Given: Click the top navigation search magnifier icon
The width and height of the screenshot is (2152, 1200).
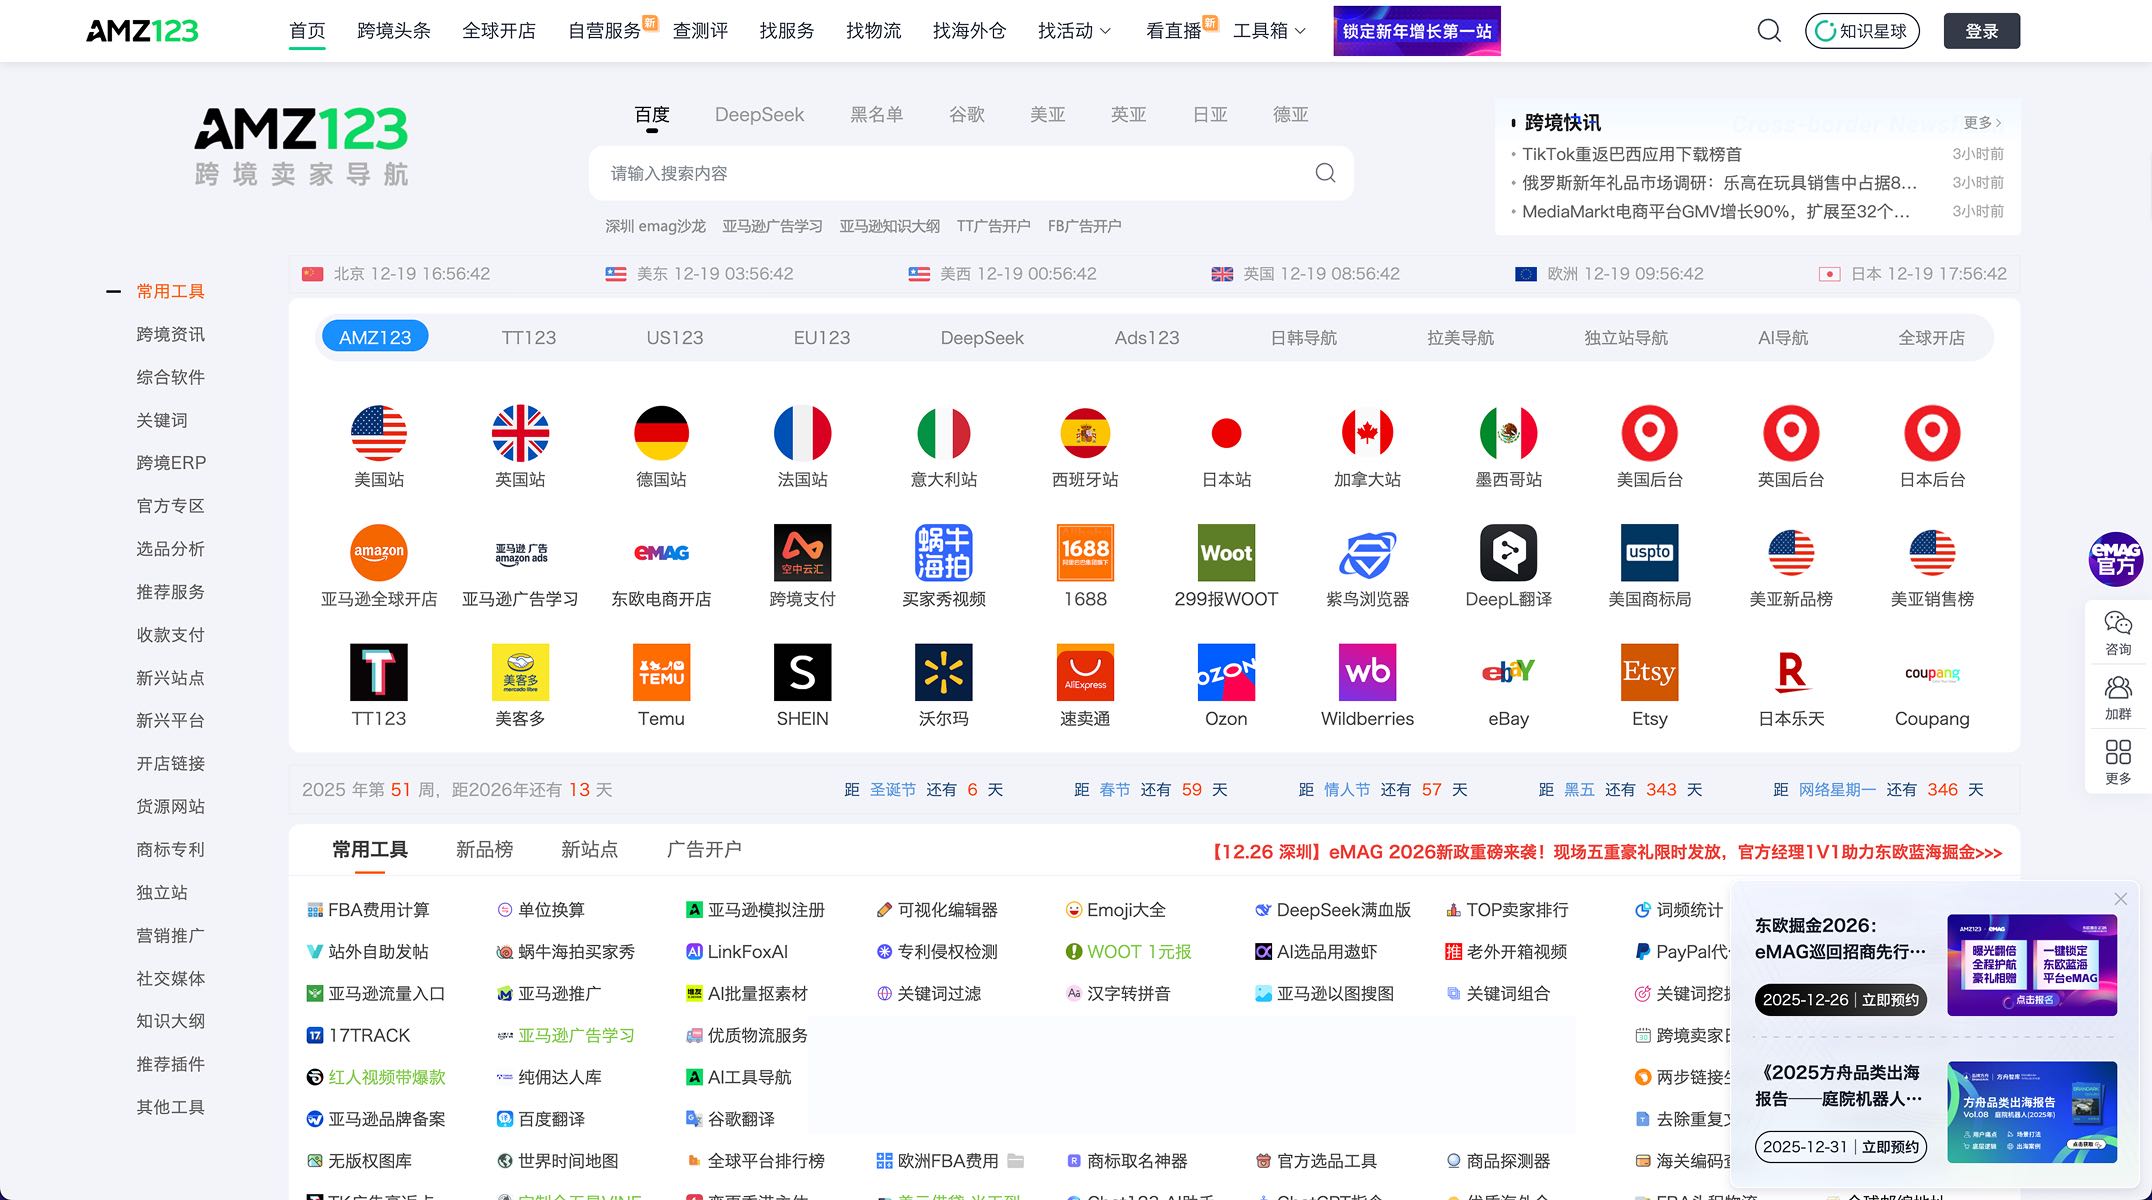Looking at the screenshot, I should (x=1769, y=31).
